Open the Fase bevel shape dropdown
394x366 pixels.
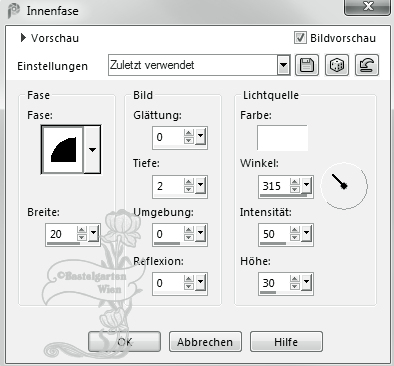point(92,150)
